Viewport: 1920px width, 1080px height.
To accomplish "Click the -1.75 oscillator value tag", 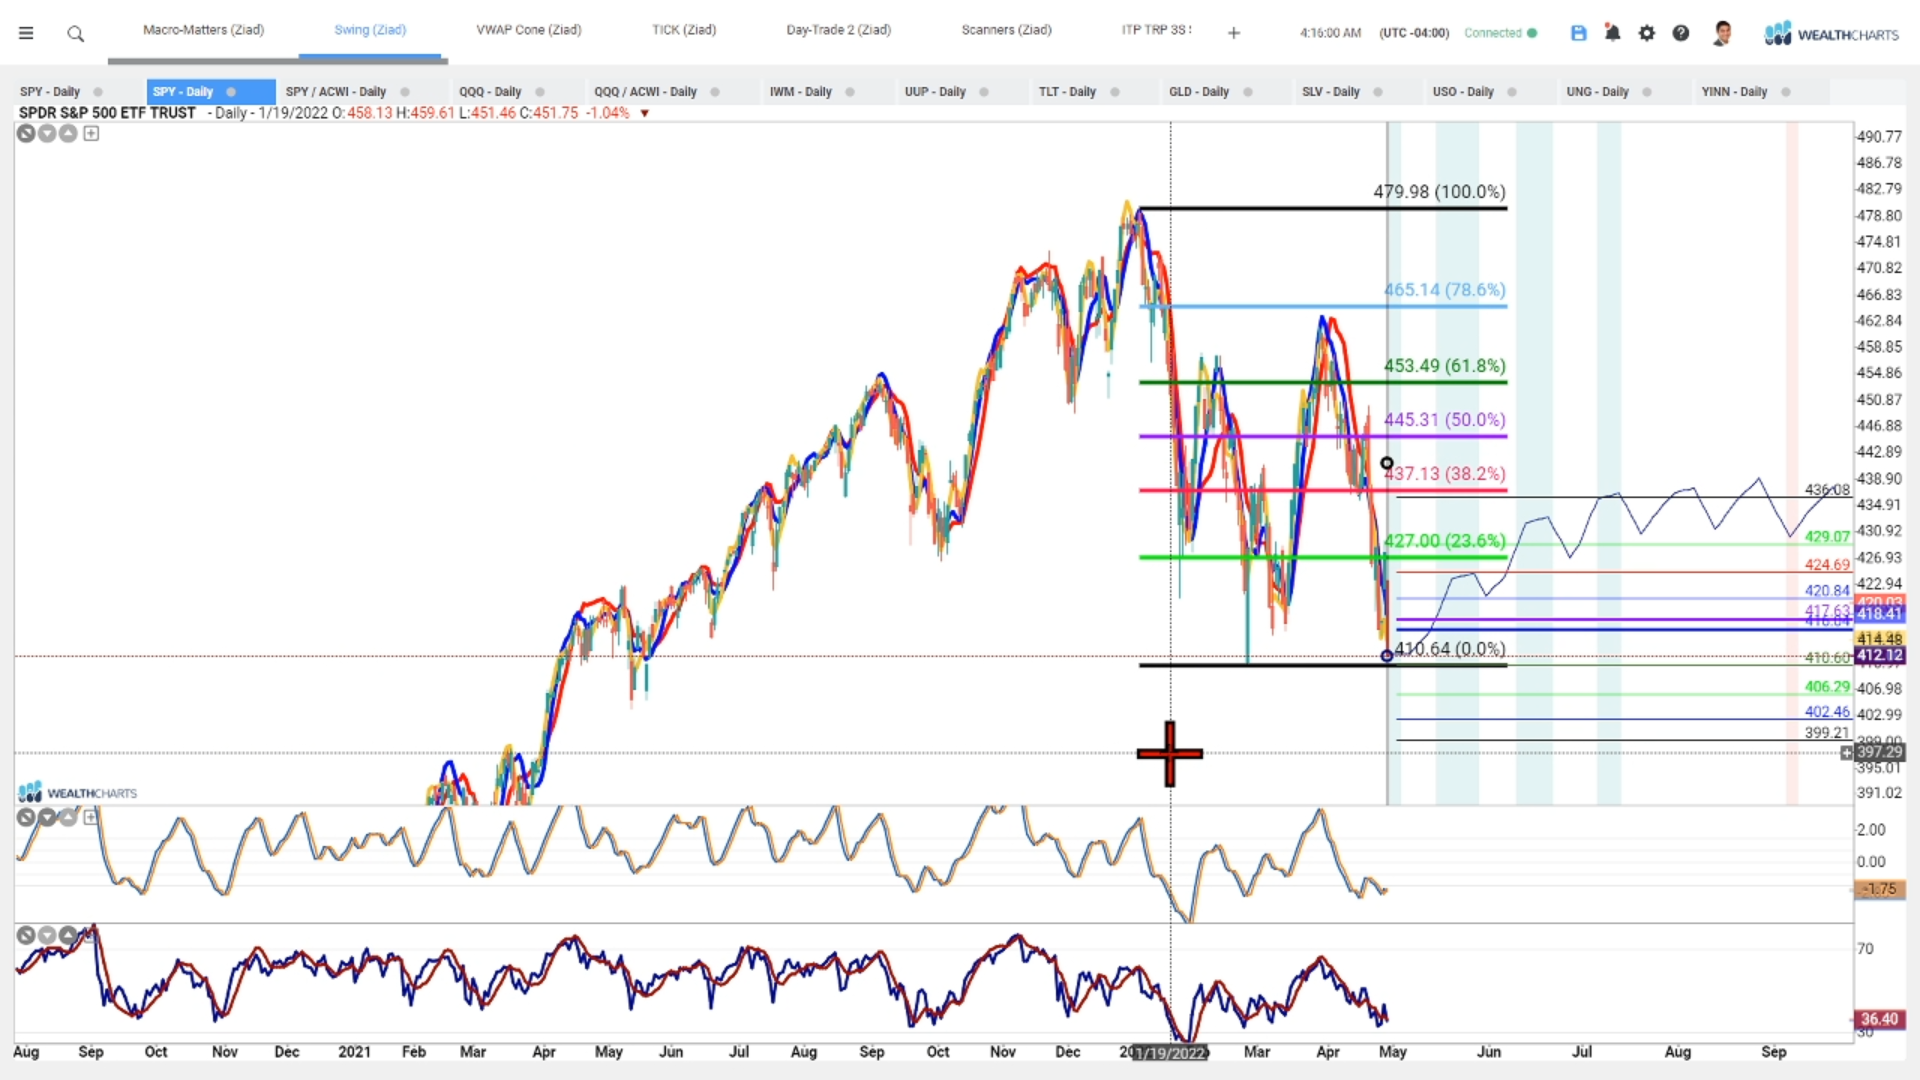I will (x=1879, y=888).
